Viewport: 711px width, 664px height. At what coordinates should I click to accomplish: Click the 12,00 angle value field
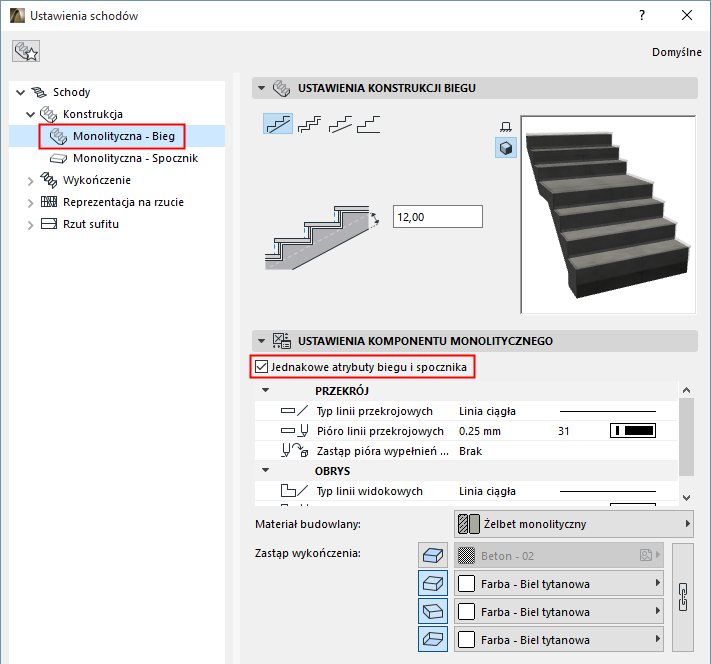438,217
